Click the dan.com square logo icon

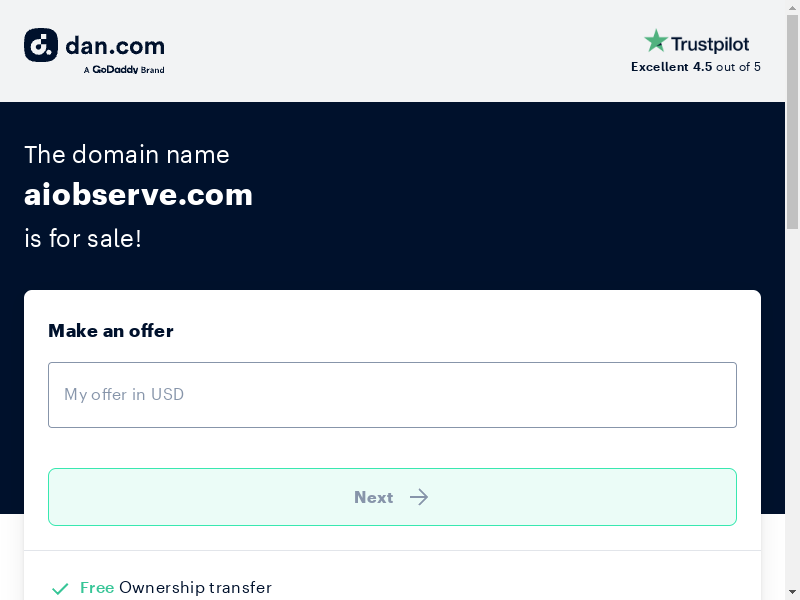(x=41, y=45)
